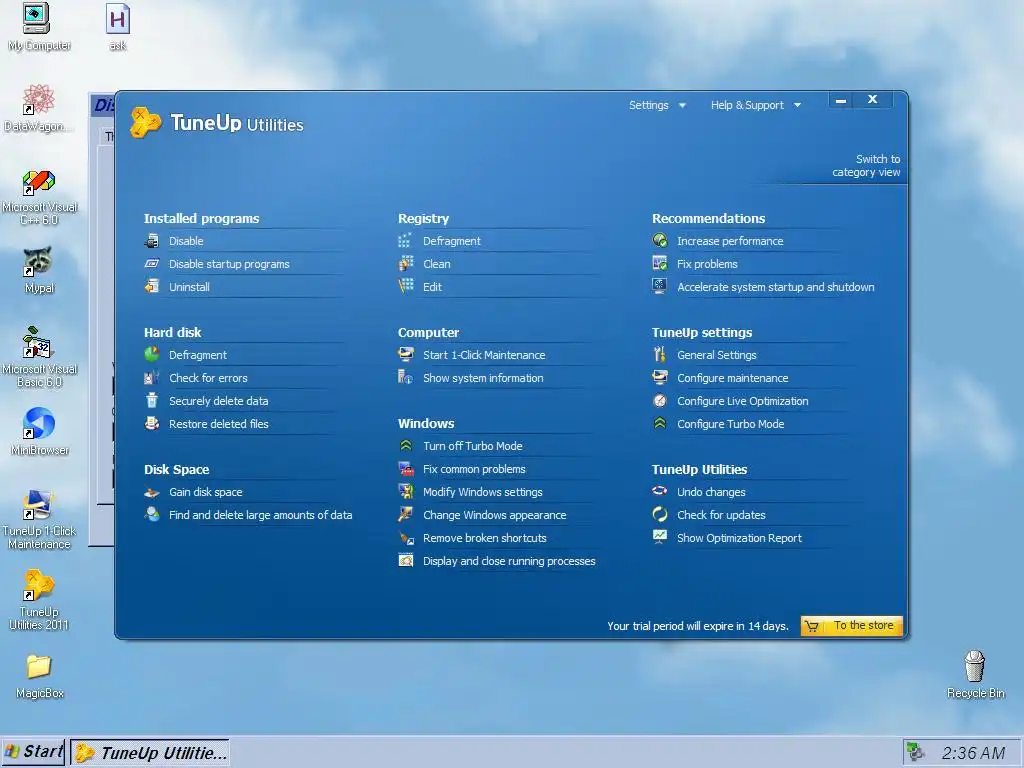Click the Registry Clean icon
1024x768 pixels.
click(x=406, y=264)
